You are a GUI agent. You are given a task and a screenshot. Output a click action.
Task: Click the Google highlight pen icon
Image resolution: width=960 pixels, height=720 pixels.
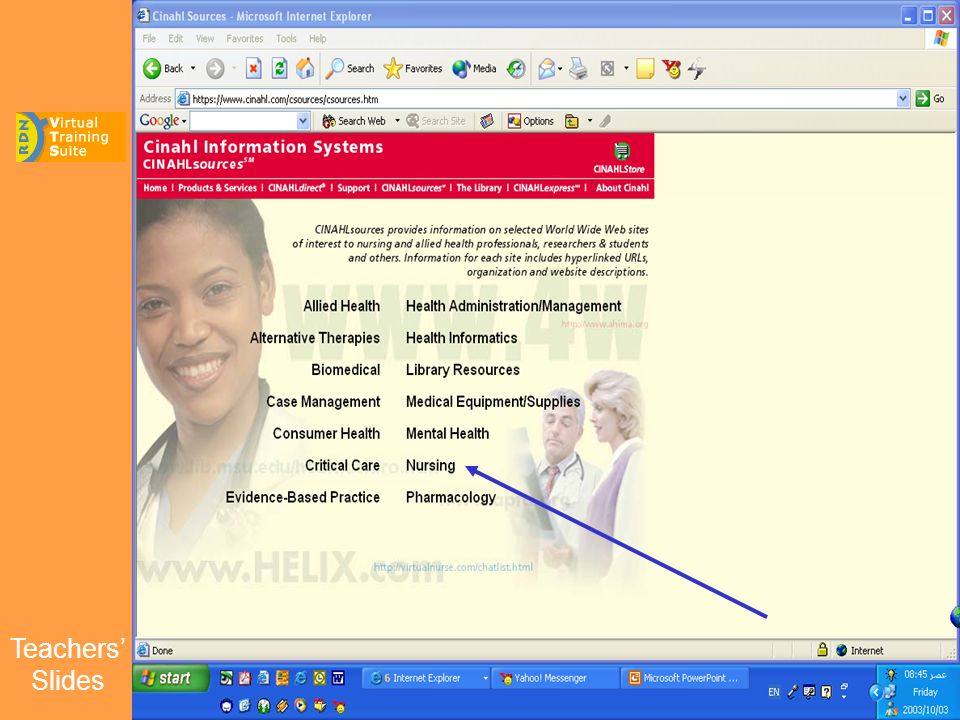pos(606,121)
